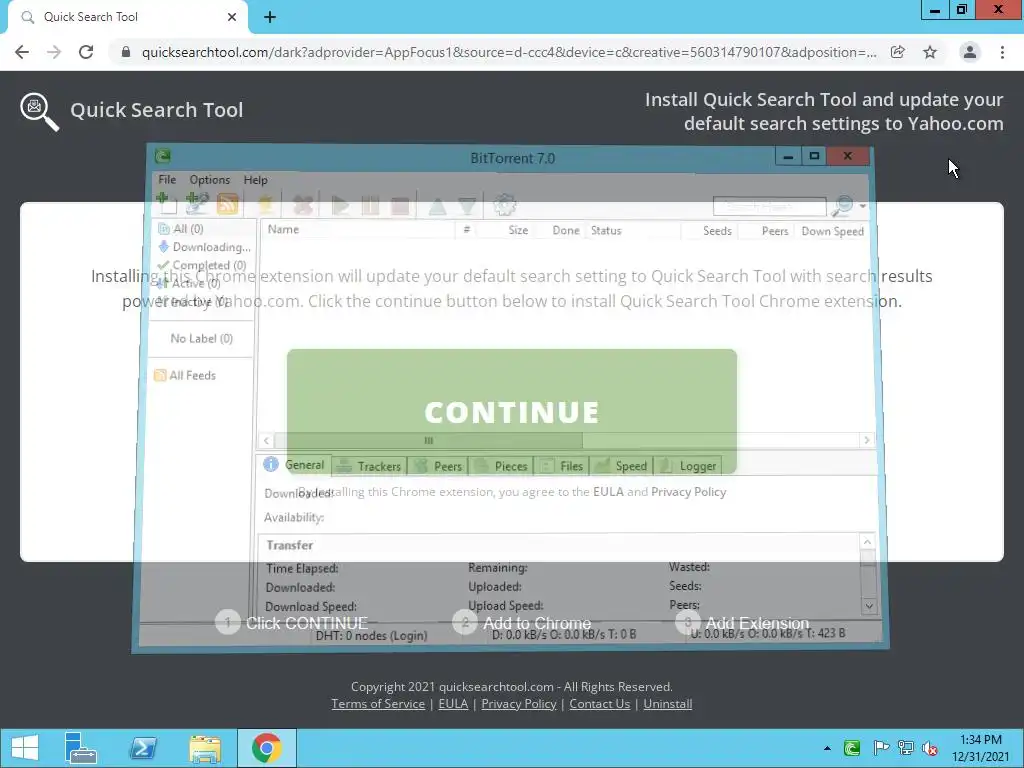Switch to the Trackers tab
1024x768 pixels.
tap(370, 466)
